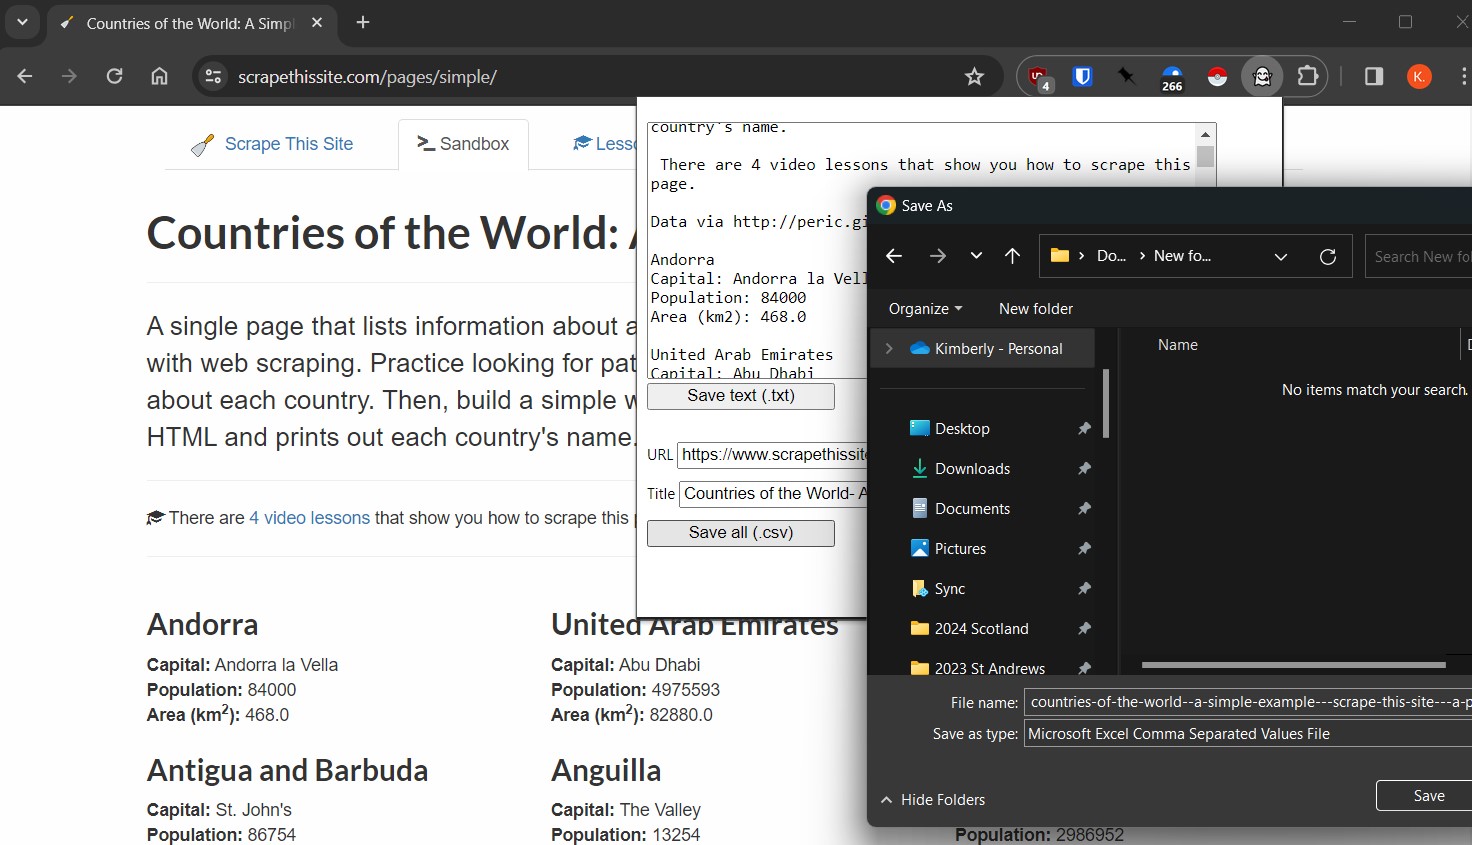Open the pinned pushpin extension icon
Viewport: 1472px width, 845px height.
click(1127, 76)
